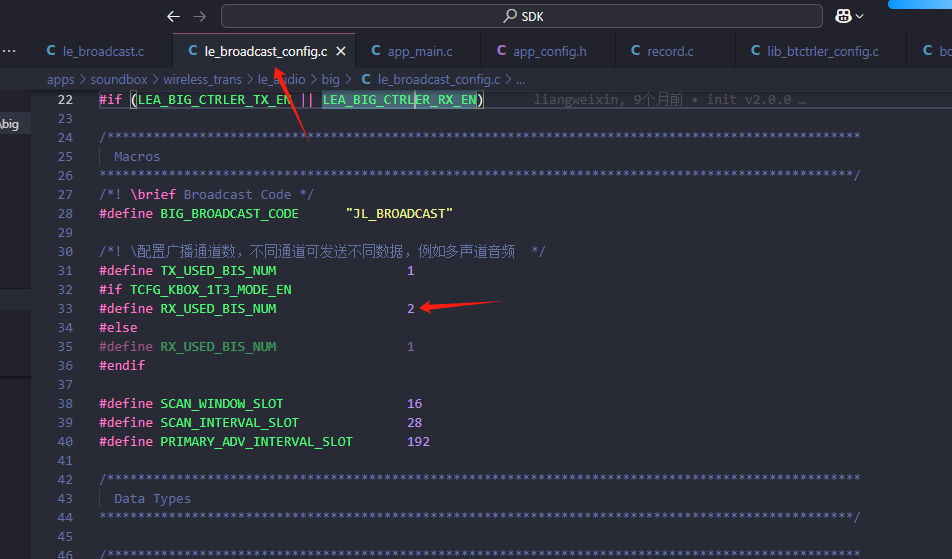Click SCAN_INTERVAL_SLOT macro name
Image resolution: width=952 pixels, height=559 pixels.
(230, 422)
